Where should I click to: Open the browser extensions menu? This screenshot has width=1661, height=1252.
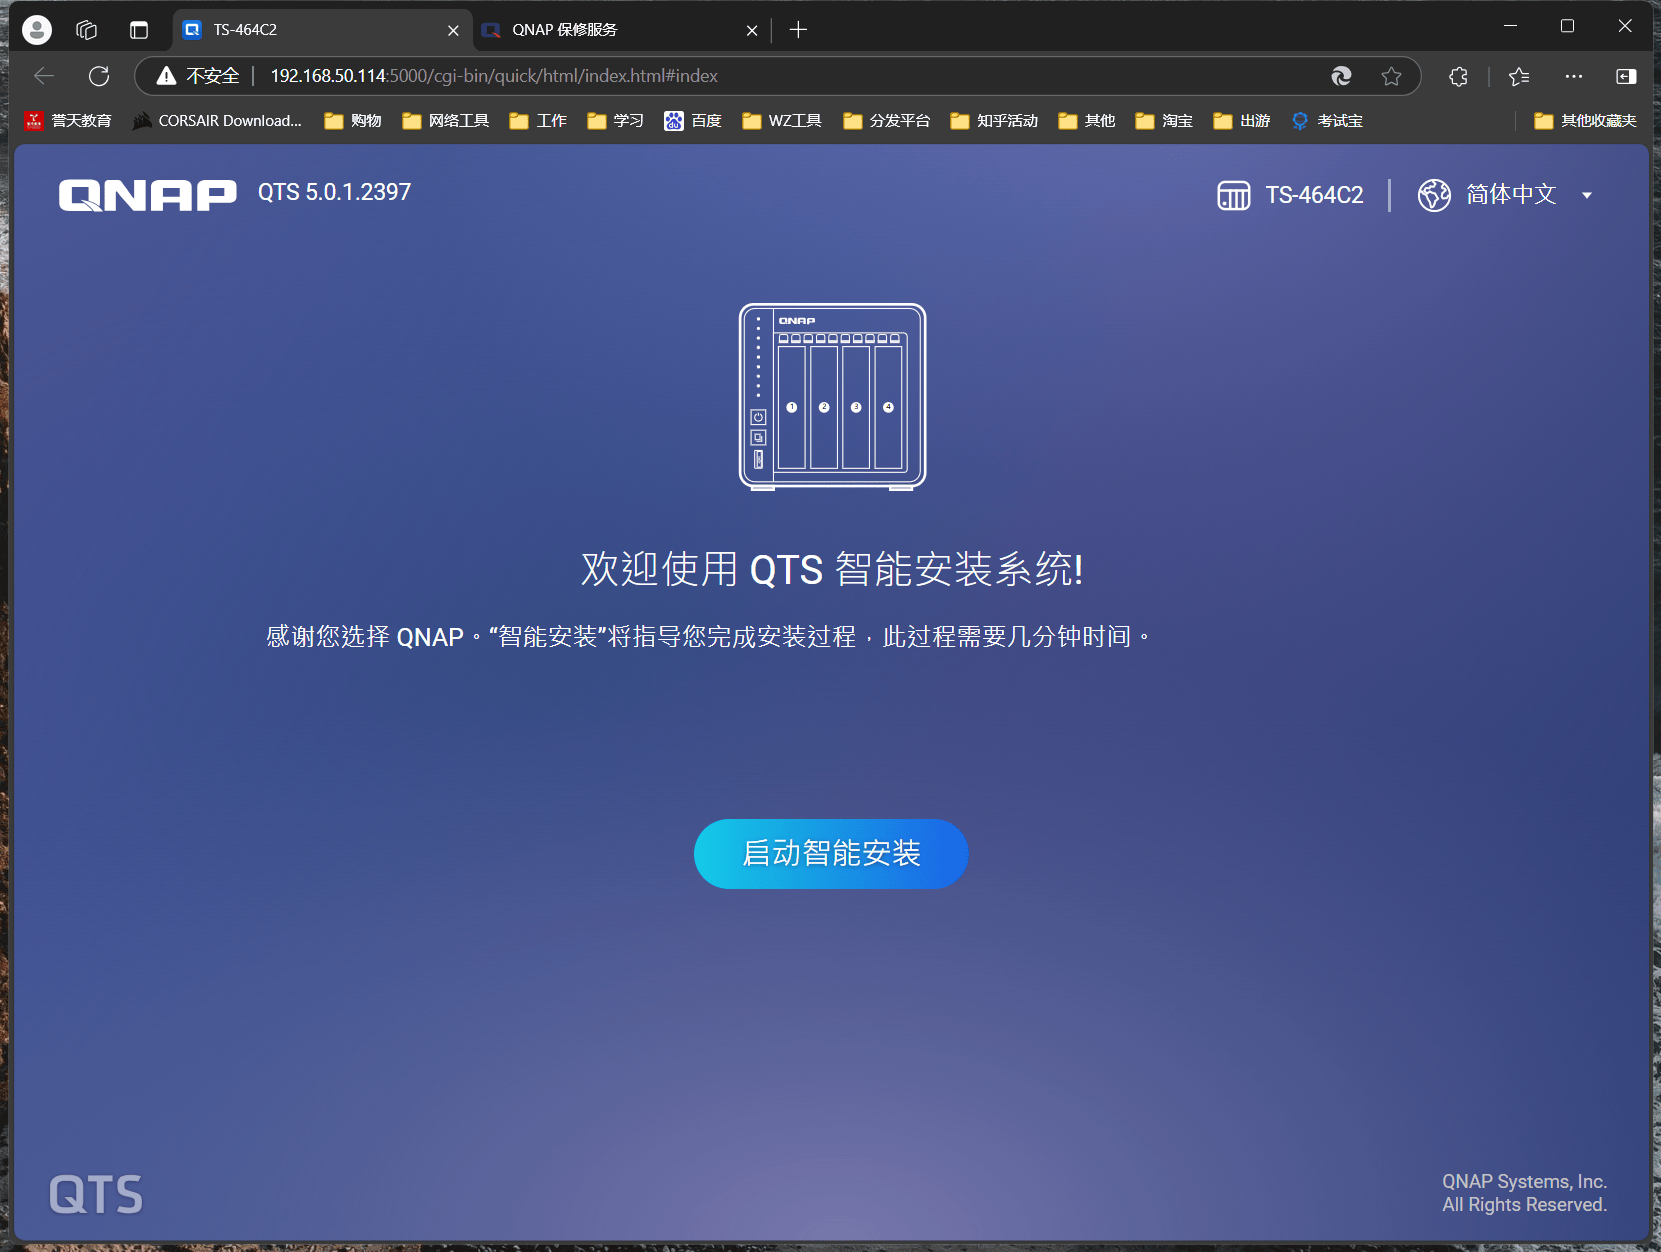coord(1458,76)
